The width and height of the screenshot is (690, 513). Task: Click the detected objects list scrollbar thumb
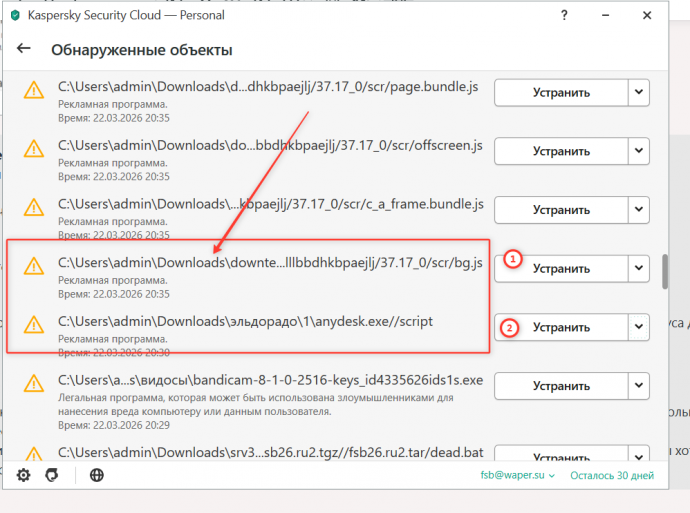665,271
